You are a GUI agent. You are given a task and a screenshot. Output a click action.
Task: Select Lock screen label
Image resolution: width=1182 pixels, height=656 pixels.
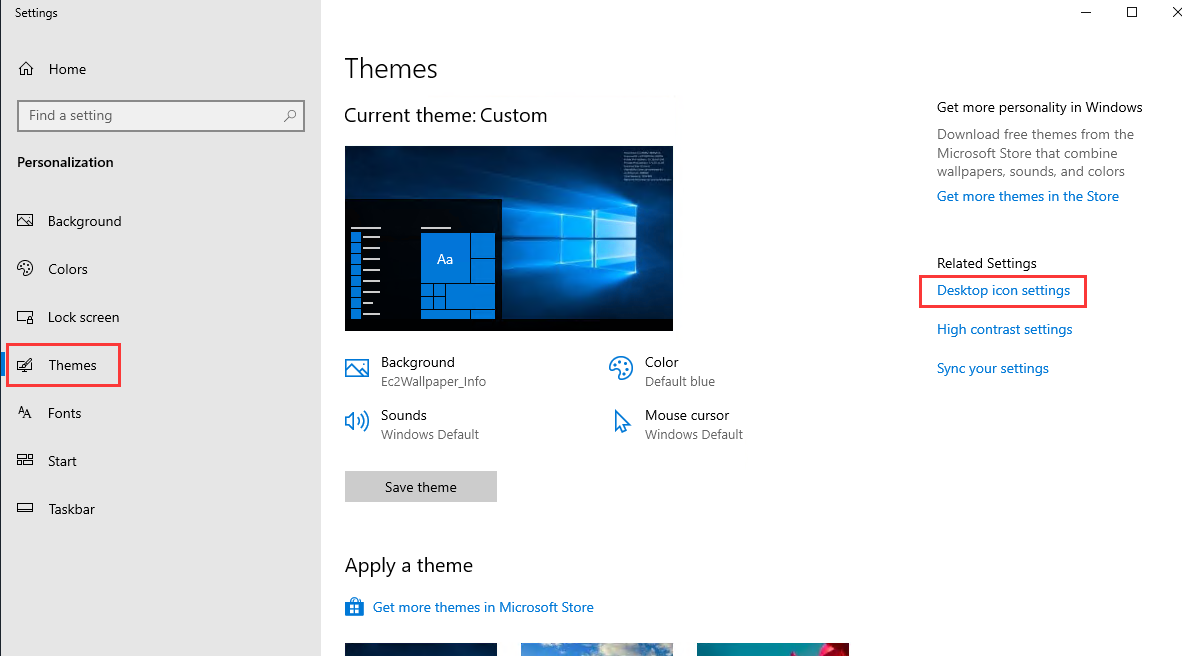84,317
